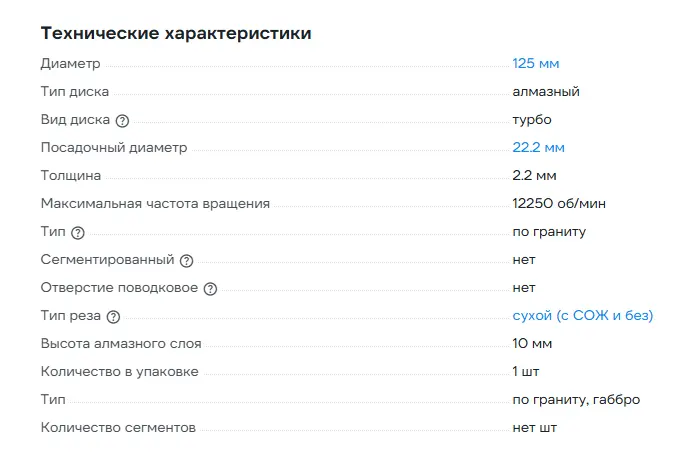
Task: Open help tooltip beside Сегментированный
Action: (185, 260)
